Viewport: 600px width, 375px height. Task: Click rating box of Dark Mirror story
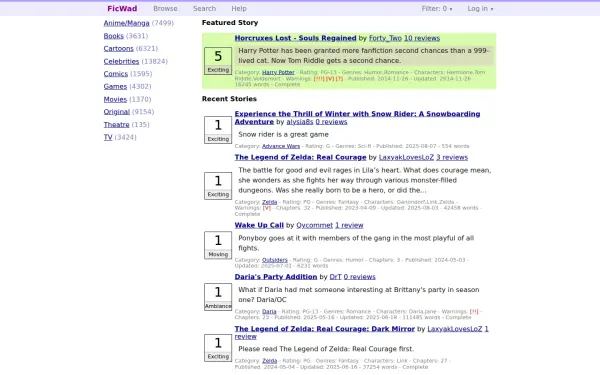click(218, 348)
